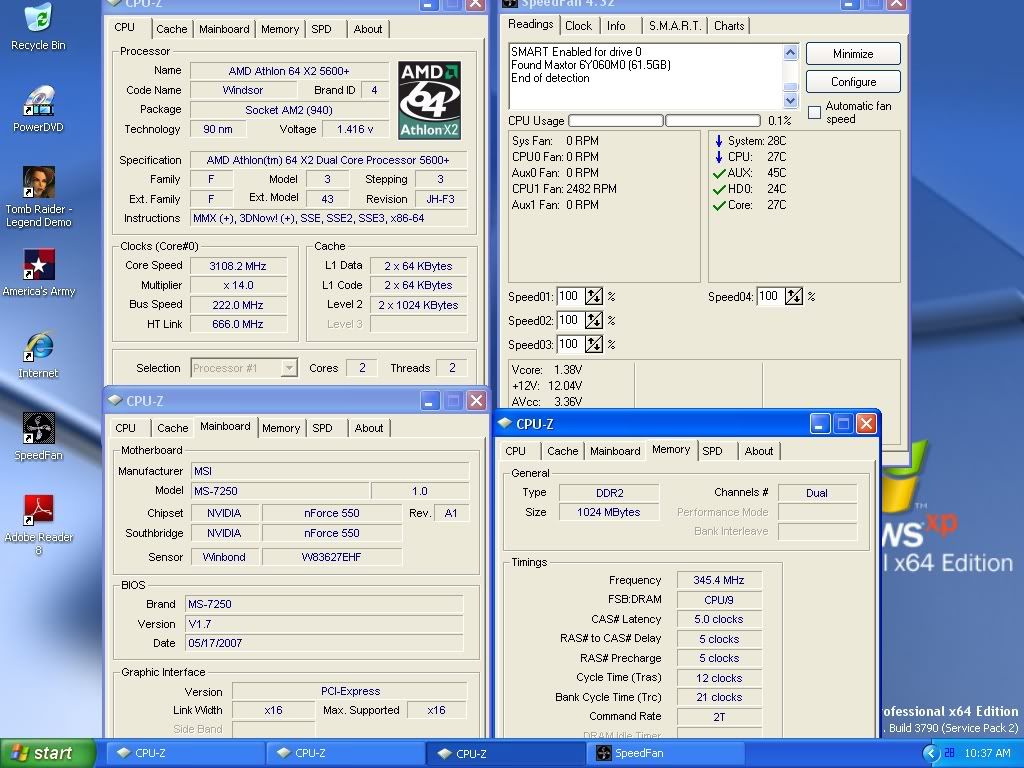The image size is (1024, 768).
Task: Open the Windows Start menu
Action: (47, 753)
